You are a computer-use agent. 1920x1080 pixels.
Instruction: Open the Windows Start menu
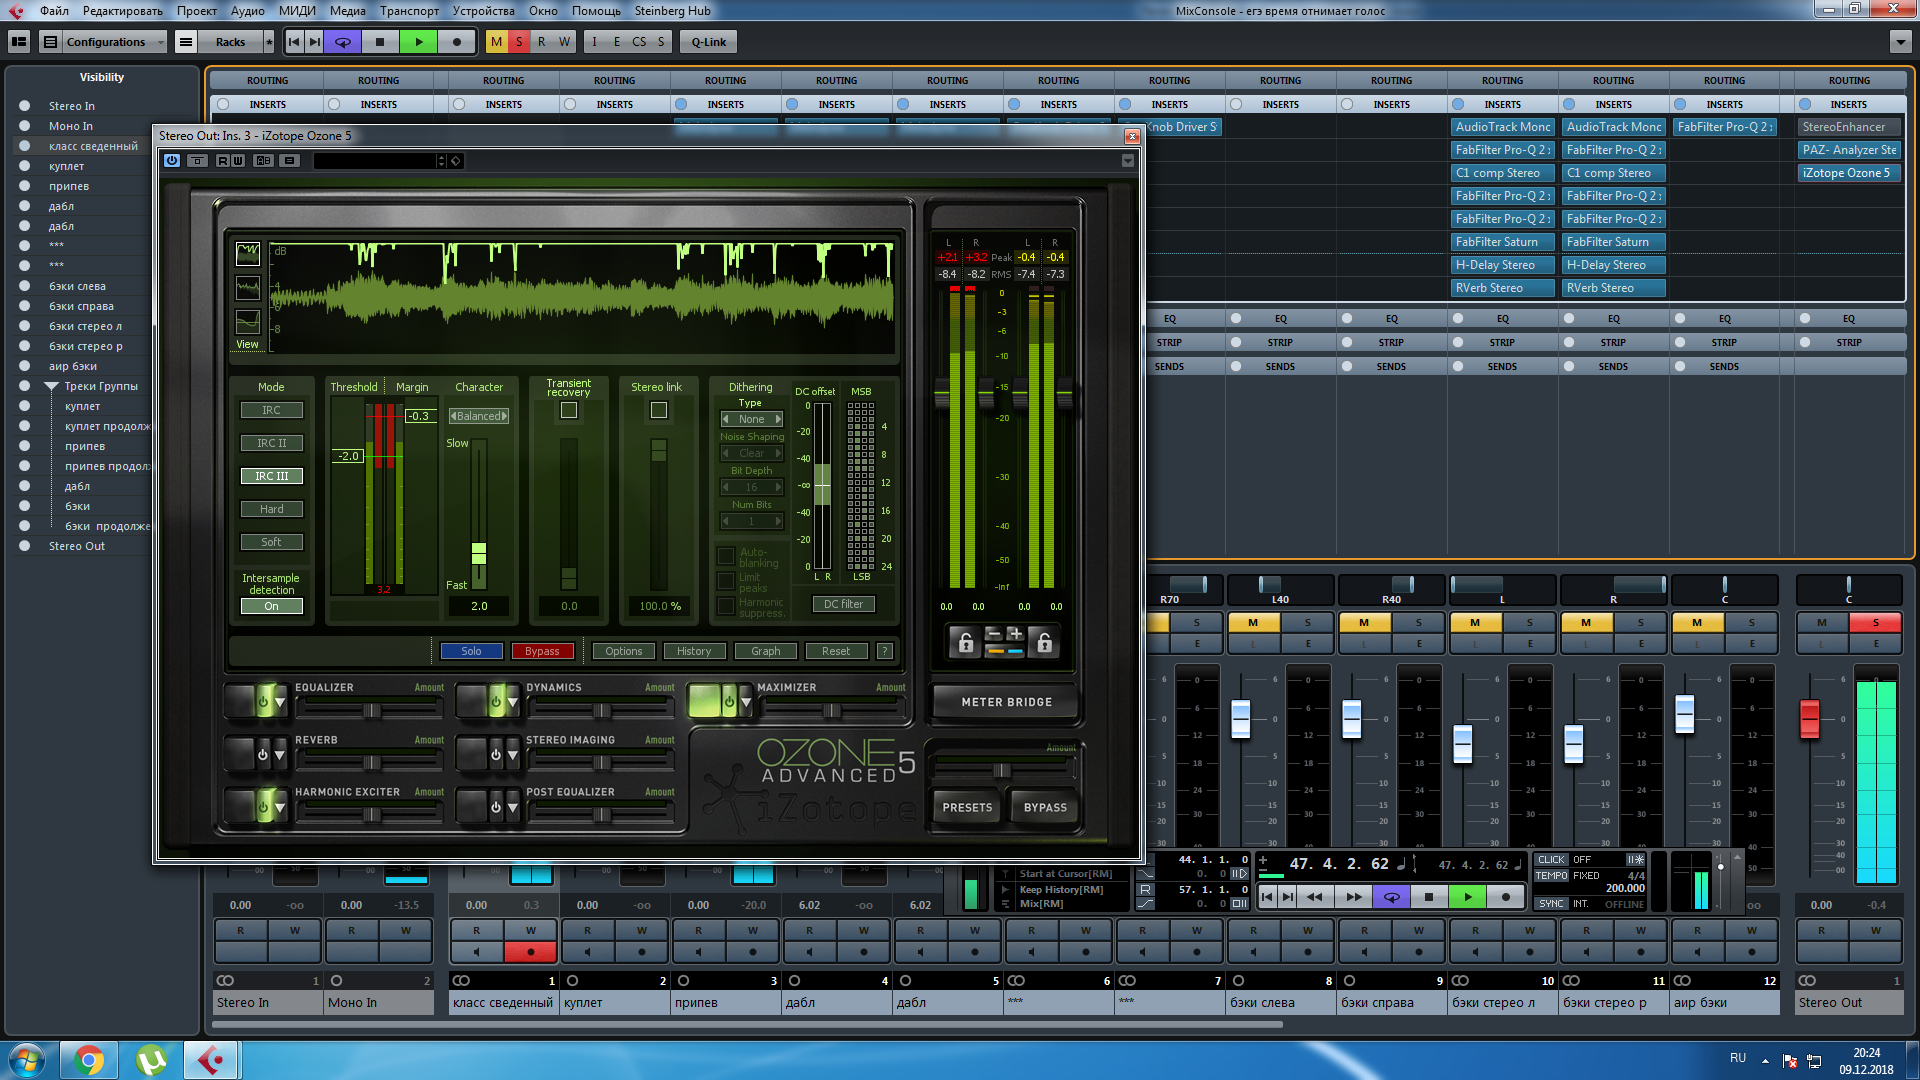point(27,1060)
